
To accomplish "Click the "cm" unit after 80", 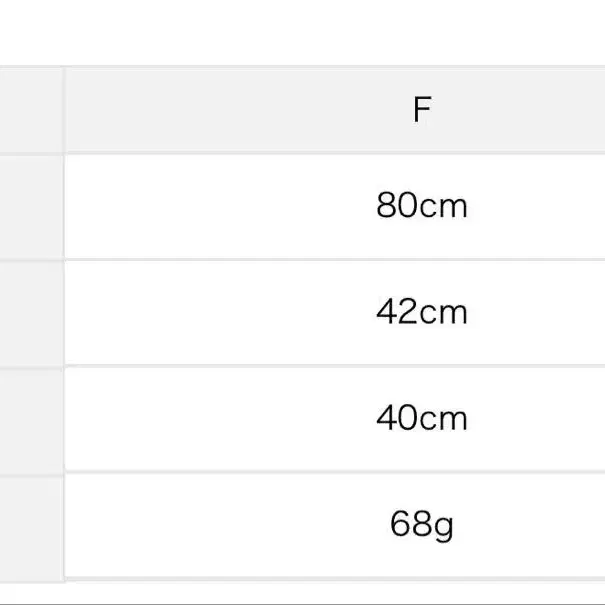I will [443, 207].
